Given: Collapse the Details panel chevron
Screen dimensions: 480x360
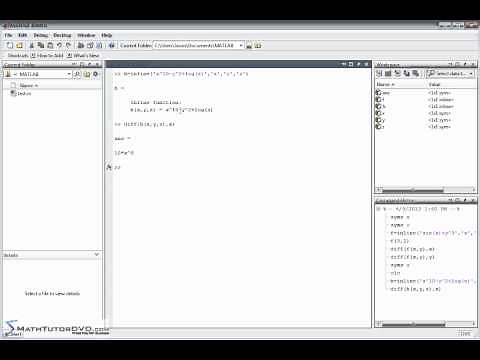Looking at the screenshot, I should (97, 255).
